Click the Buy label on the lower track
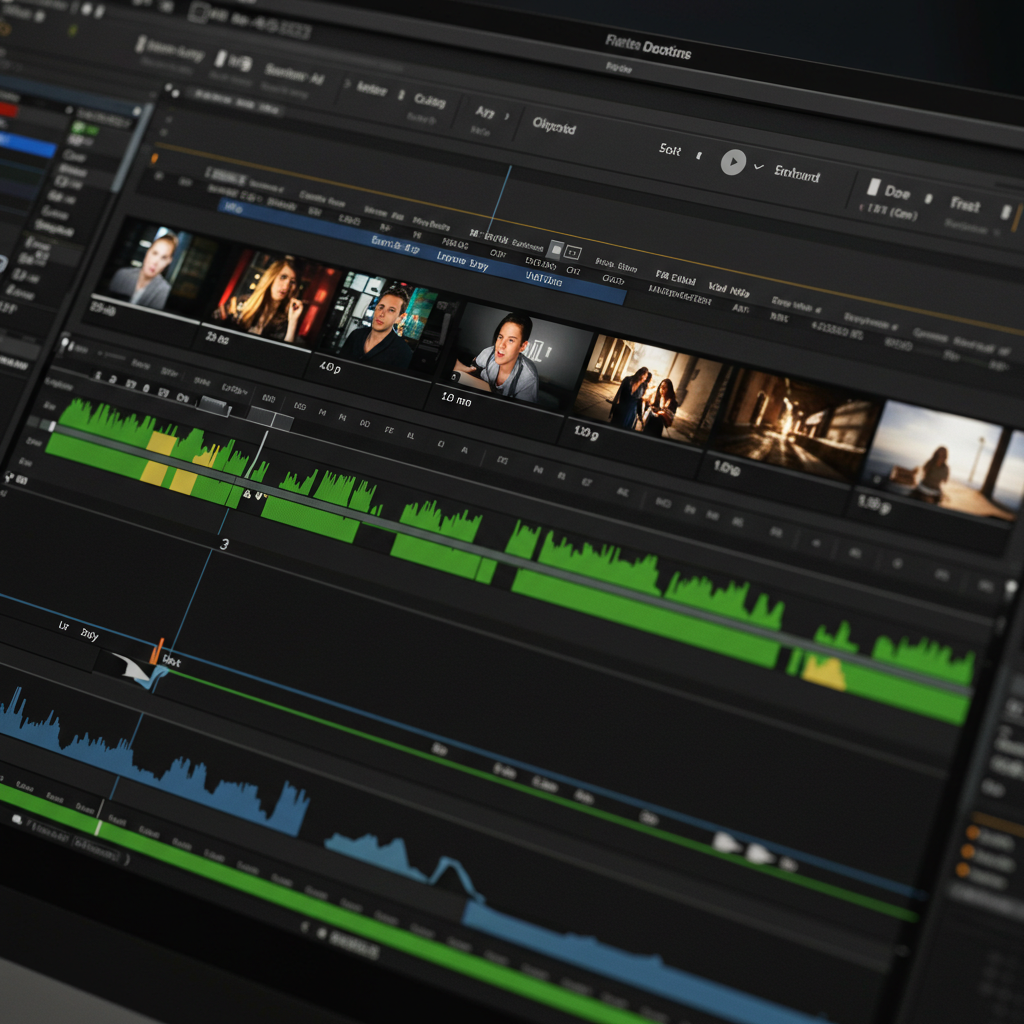The width and height of the screenshot is (1024, 1024). click(x=89, y=634)
